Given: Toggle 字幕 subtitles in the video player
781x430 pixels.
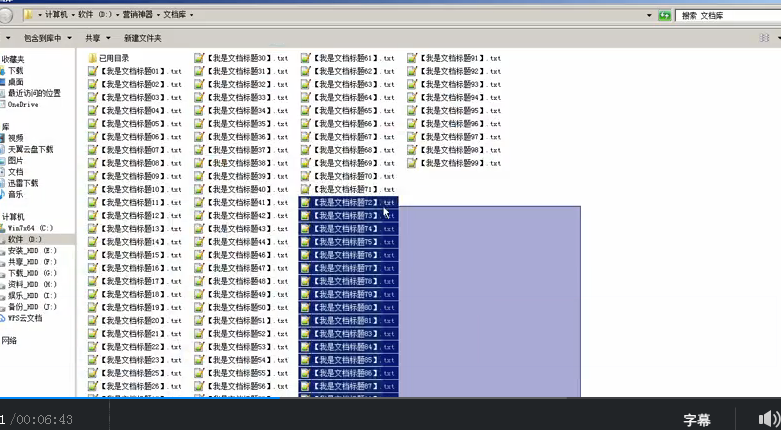Looking at the screenshot, I should [697, 420].
